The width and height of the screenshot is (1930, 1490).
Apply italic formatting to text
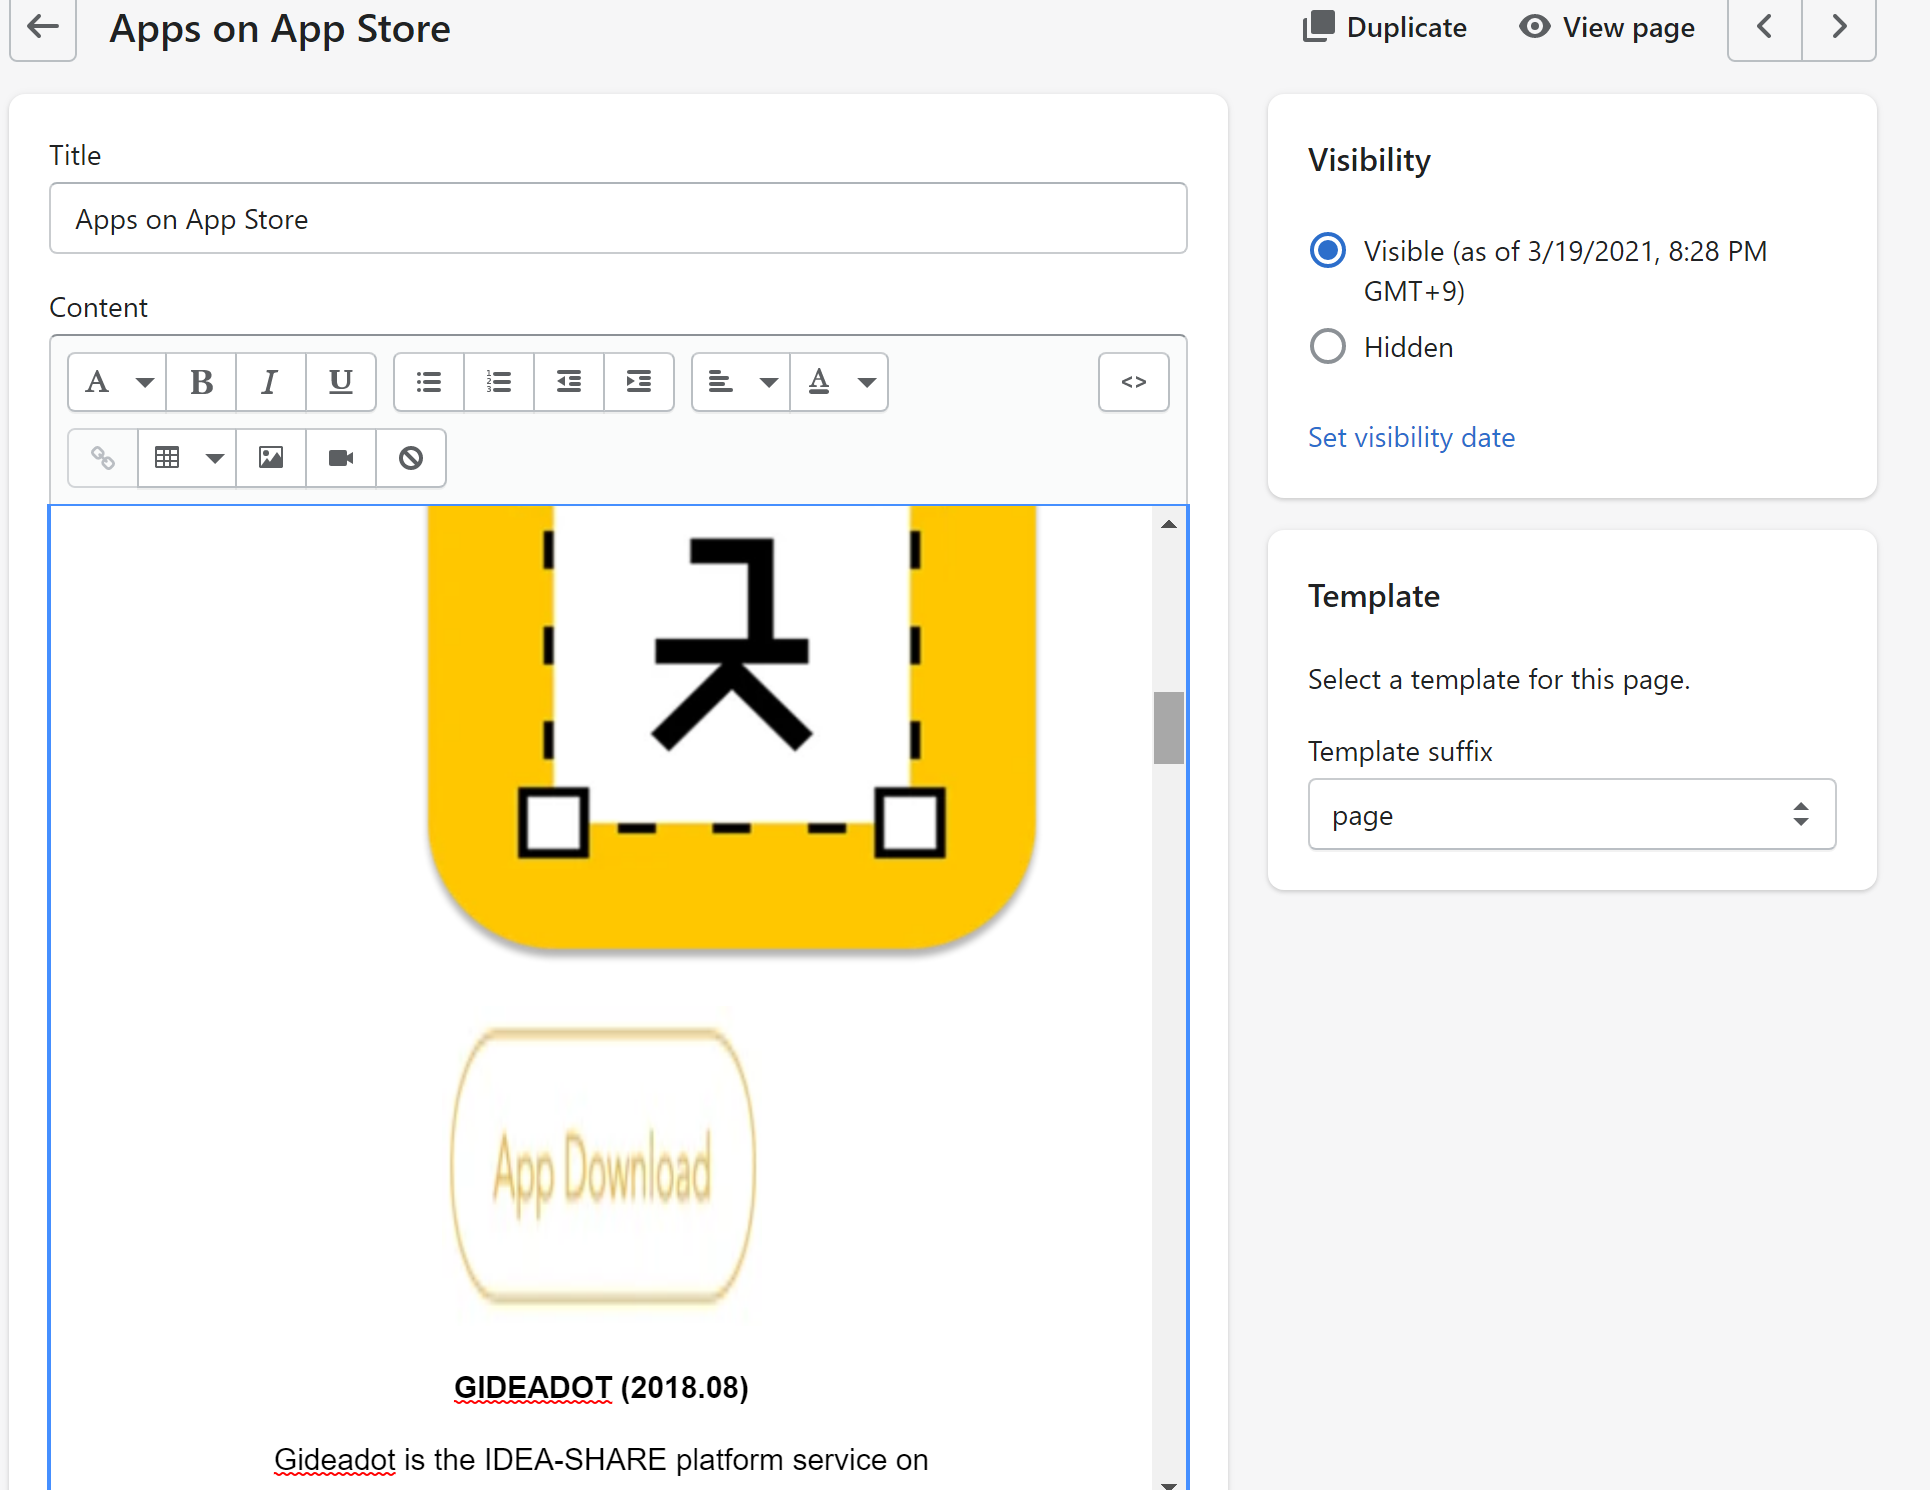tap(270, 382)
